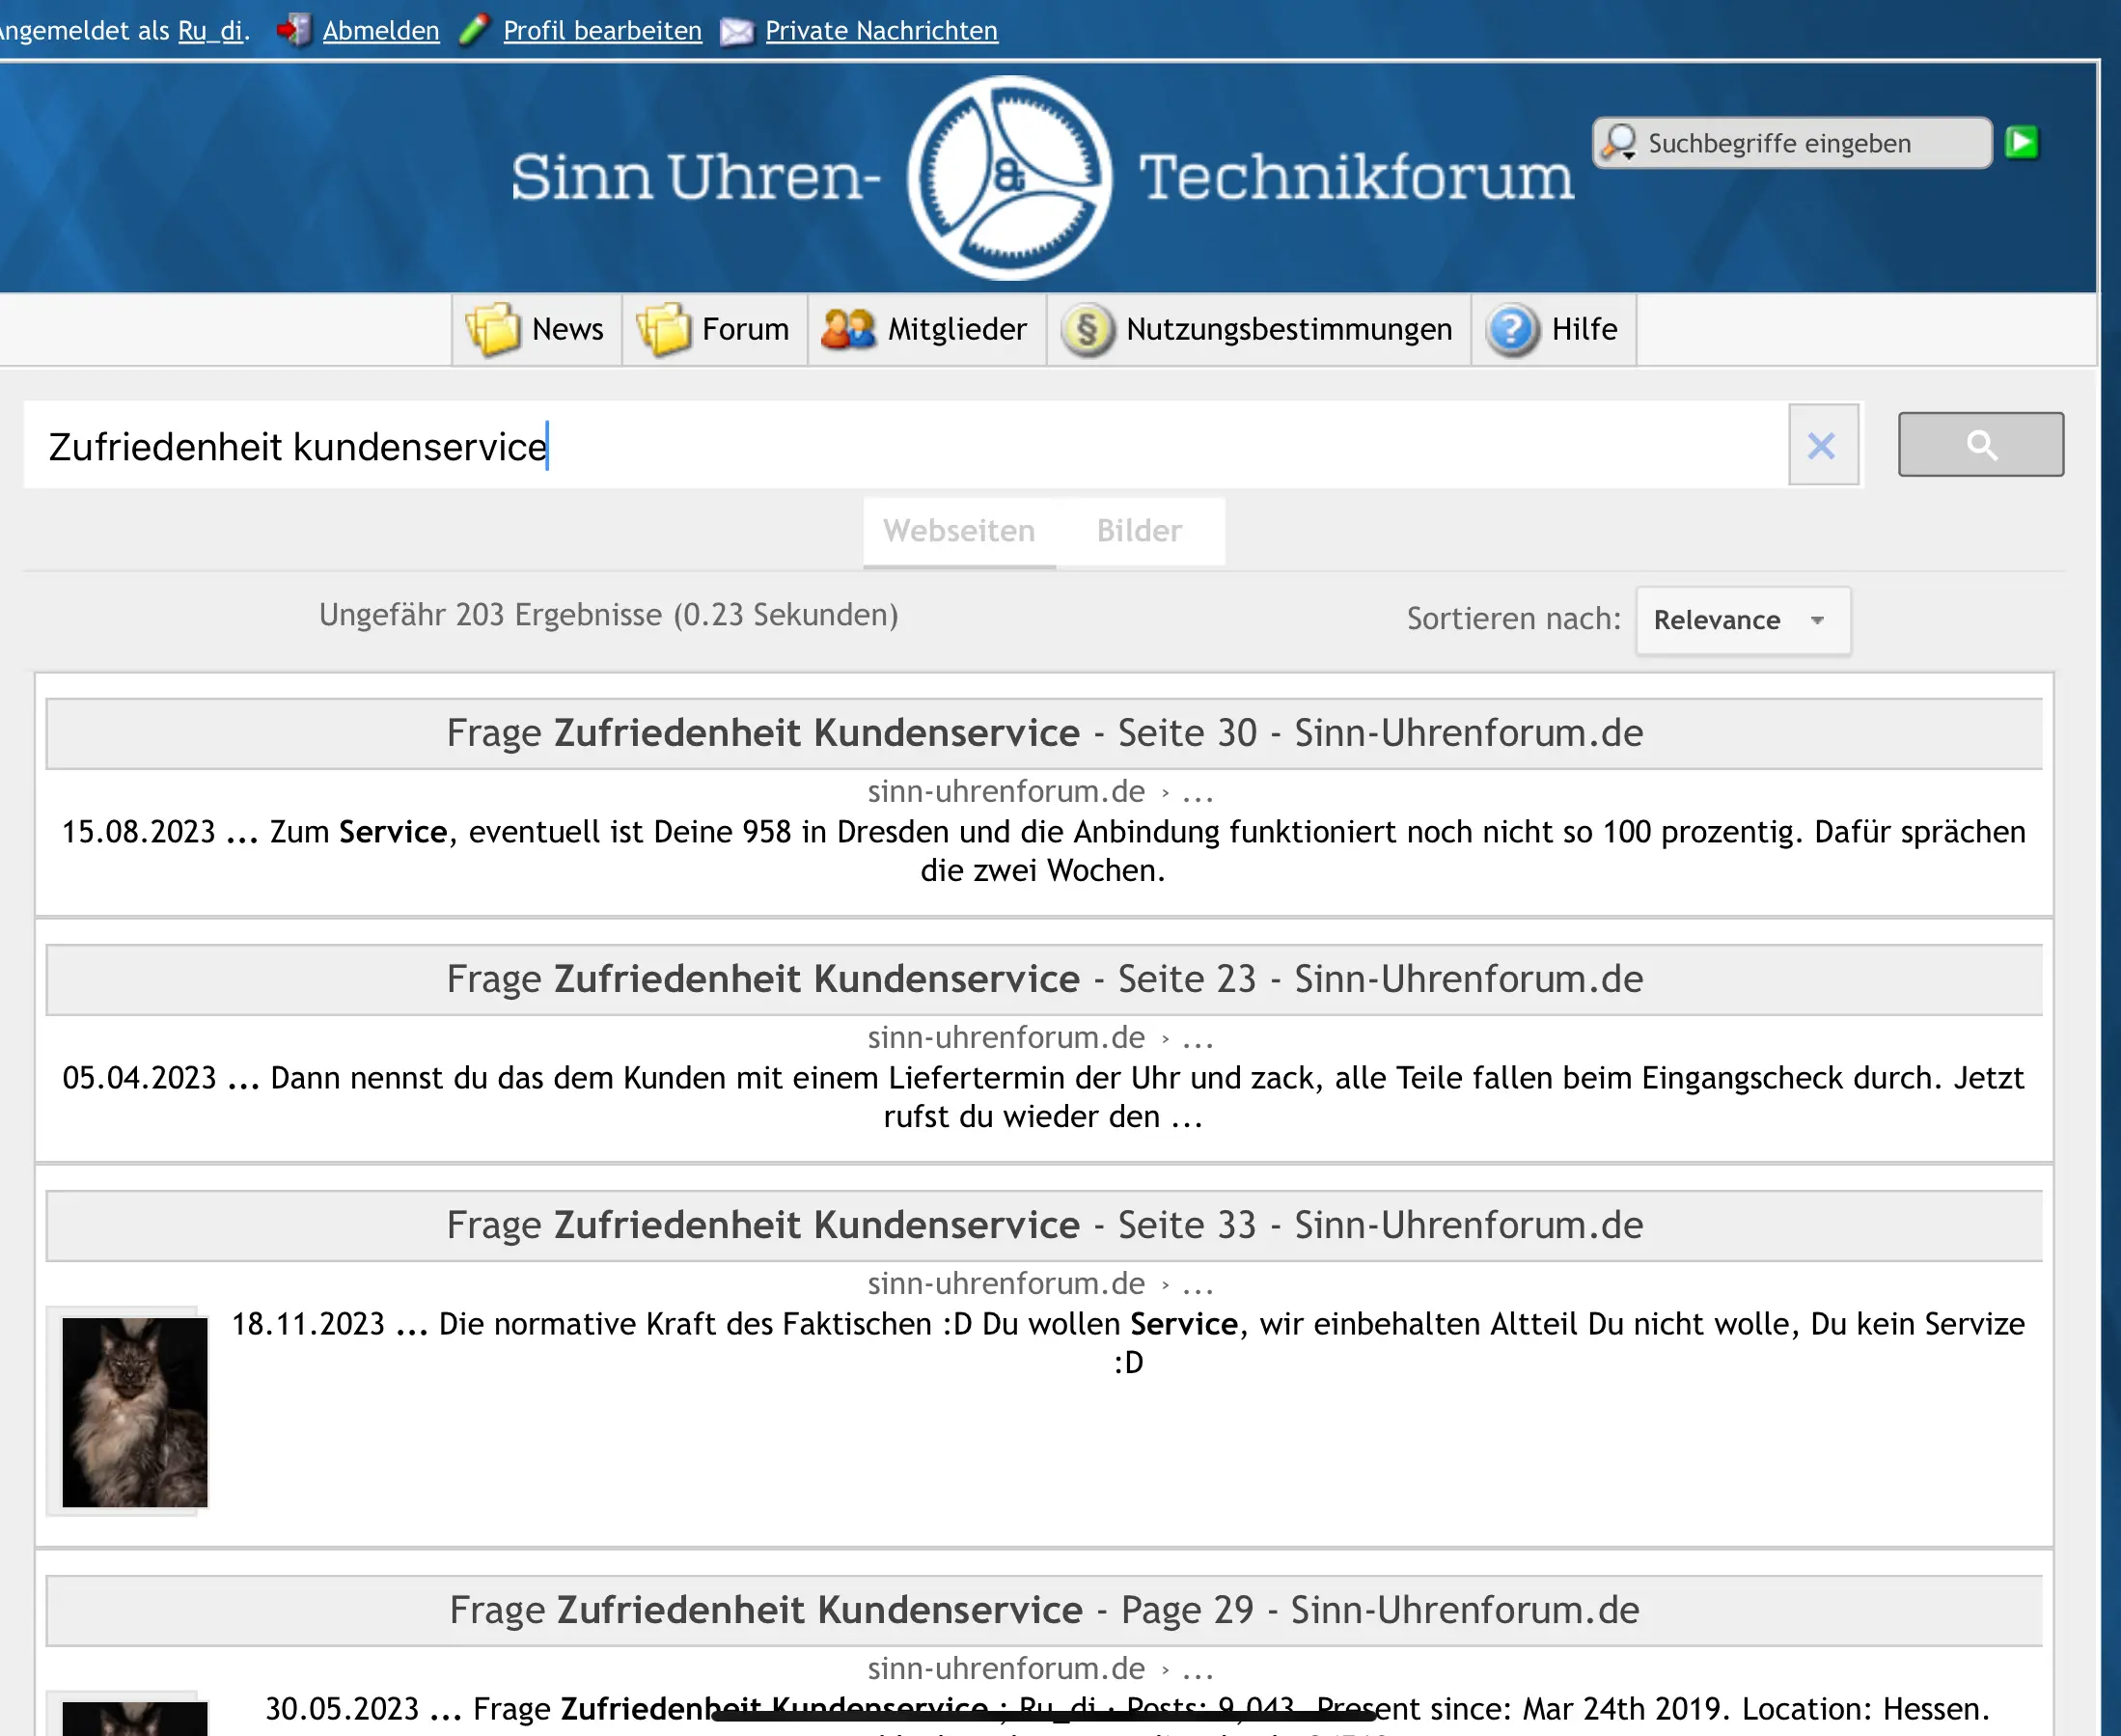
Task: Click the Abmelden logout link
Action: 380,31
